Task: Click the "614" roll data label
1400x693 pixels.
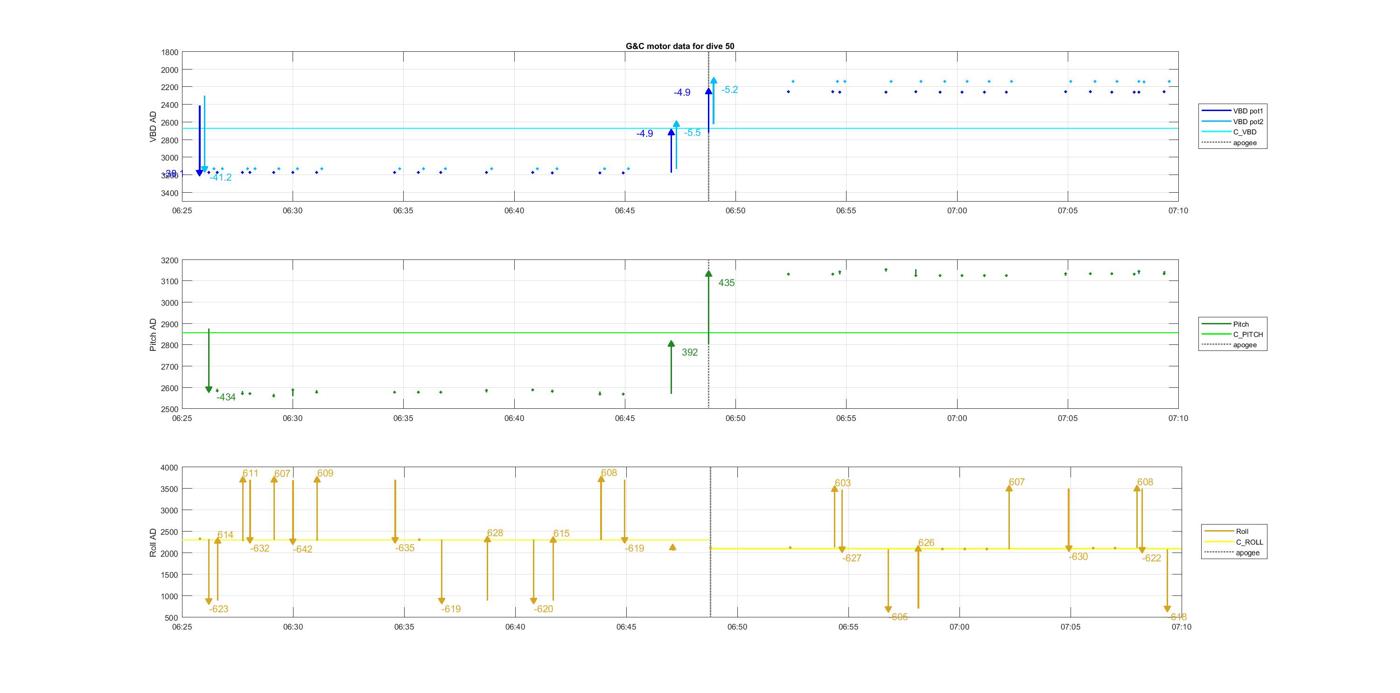Action: 225,536
